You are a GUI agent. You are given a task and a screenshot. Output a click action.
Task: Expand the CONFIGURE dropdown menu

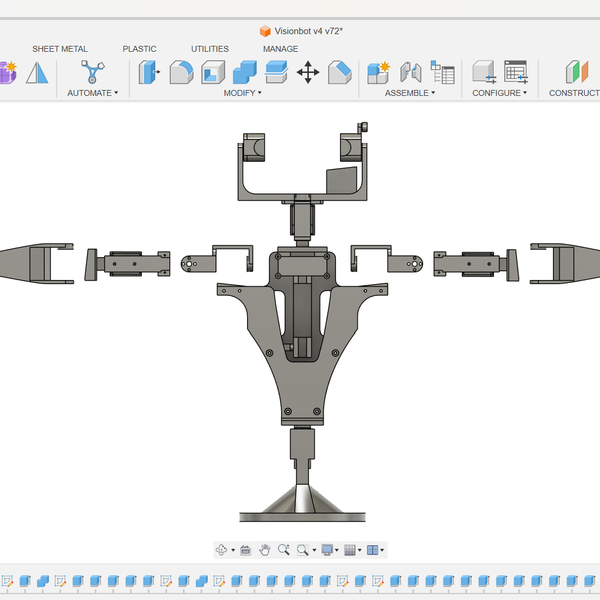click(499, 93)
